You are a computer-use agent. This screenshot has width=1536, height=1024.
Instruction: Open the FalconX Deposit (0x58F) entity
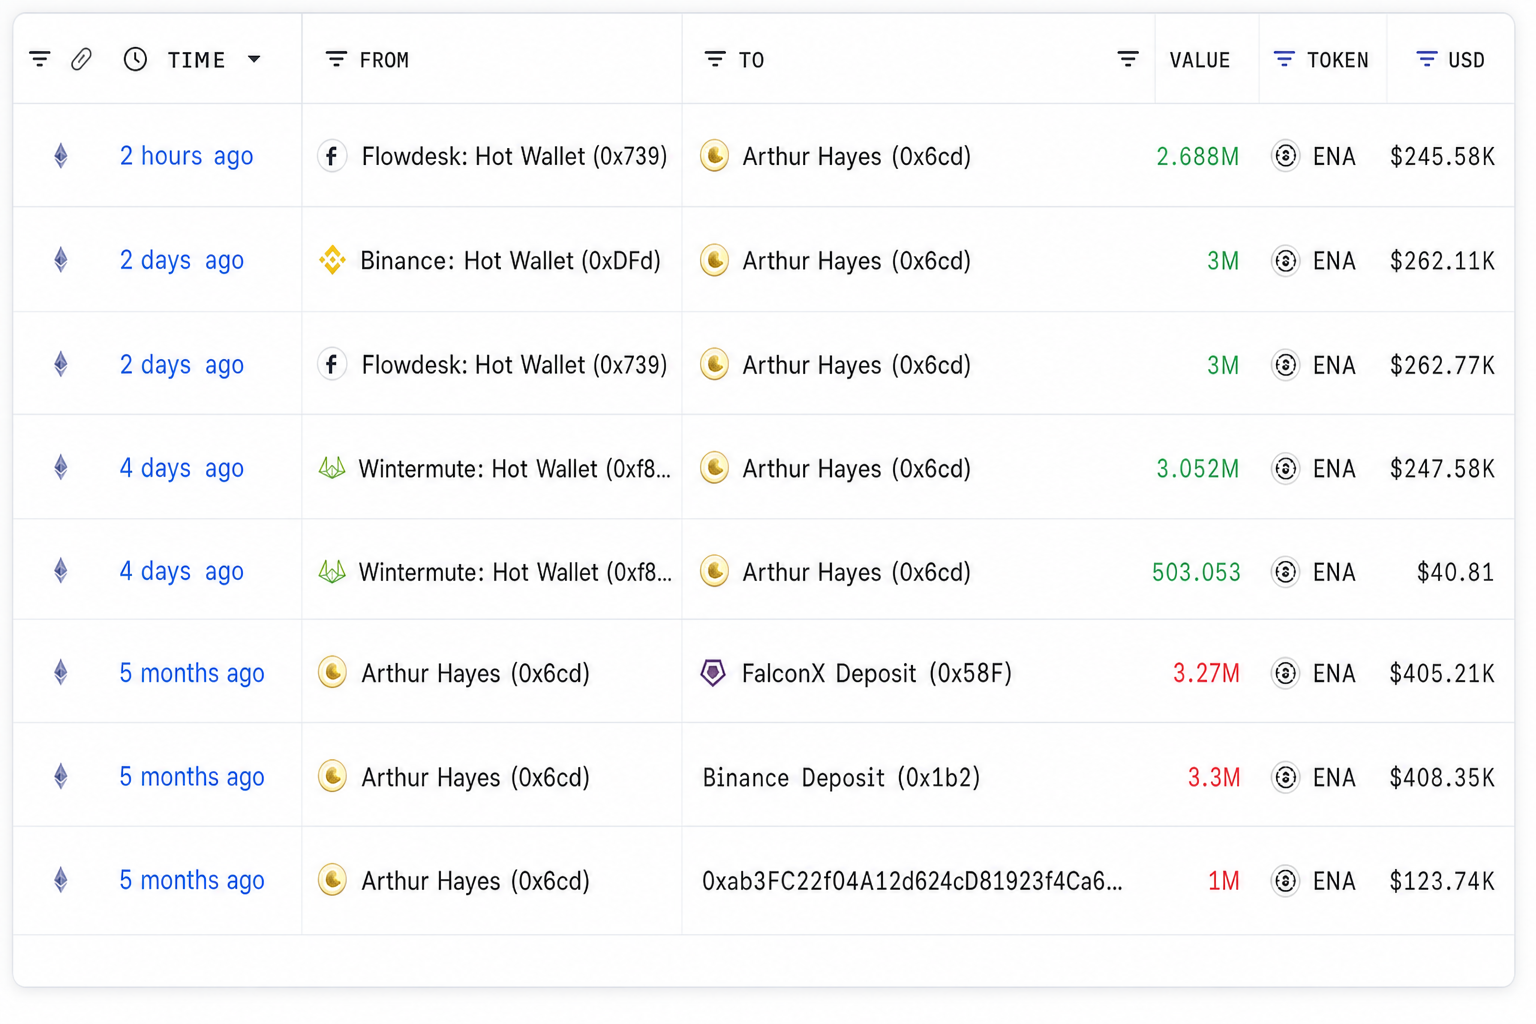[x=877, y=673]
